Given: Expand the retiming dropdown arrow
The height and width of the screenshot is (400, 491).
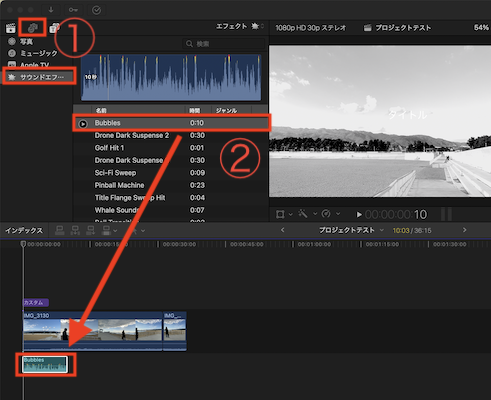Looking at the screenshot, I should (x=338, y=214).
